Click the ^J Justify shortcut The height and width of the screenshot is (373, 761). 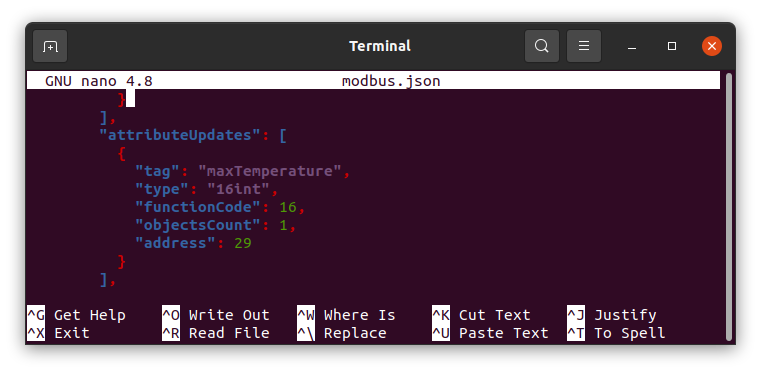(612, 315)
